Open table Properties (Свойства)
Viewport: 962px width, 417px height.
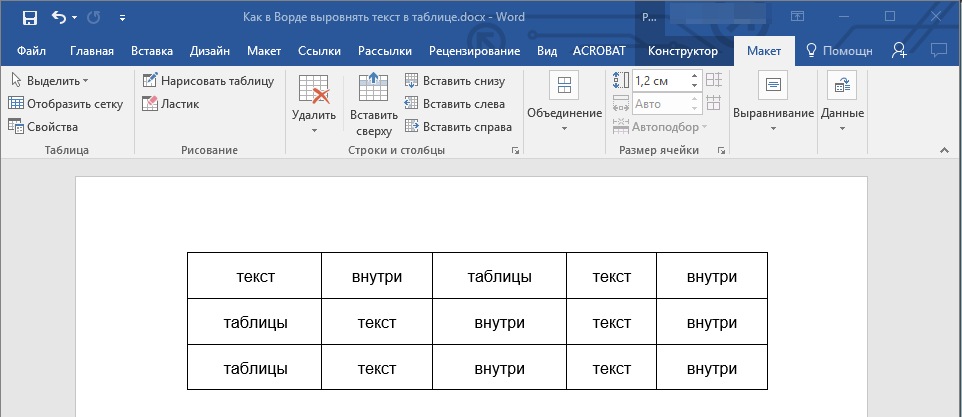(43, 126)
